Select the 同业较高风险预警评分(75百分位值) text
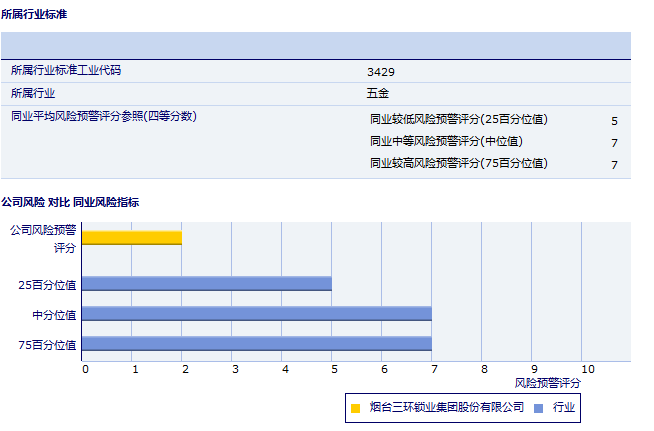The image size is (654, 431). 458,163
